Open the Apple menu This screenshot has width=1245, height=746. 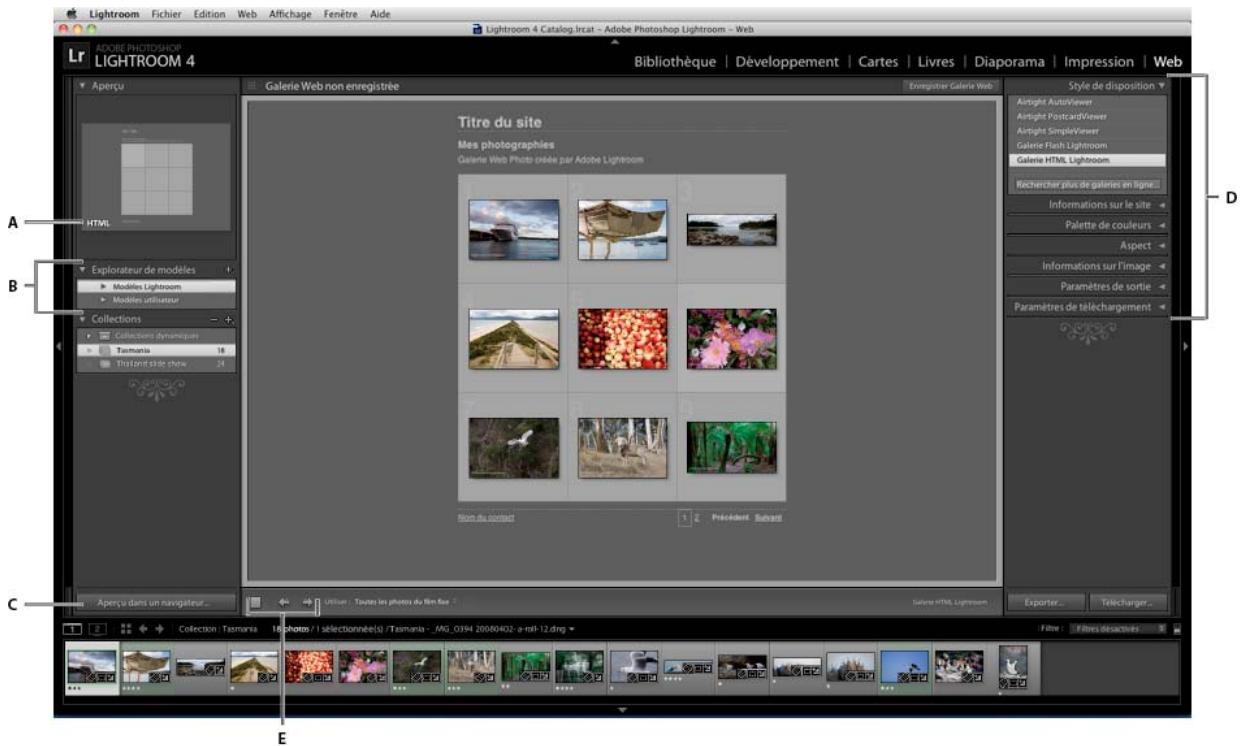pyautogui.click(x=71, y=15)
